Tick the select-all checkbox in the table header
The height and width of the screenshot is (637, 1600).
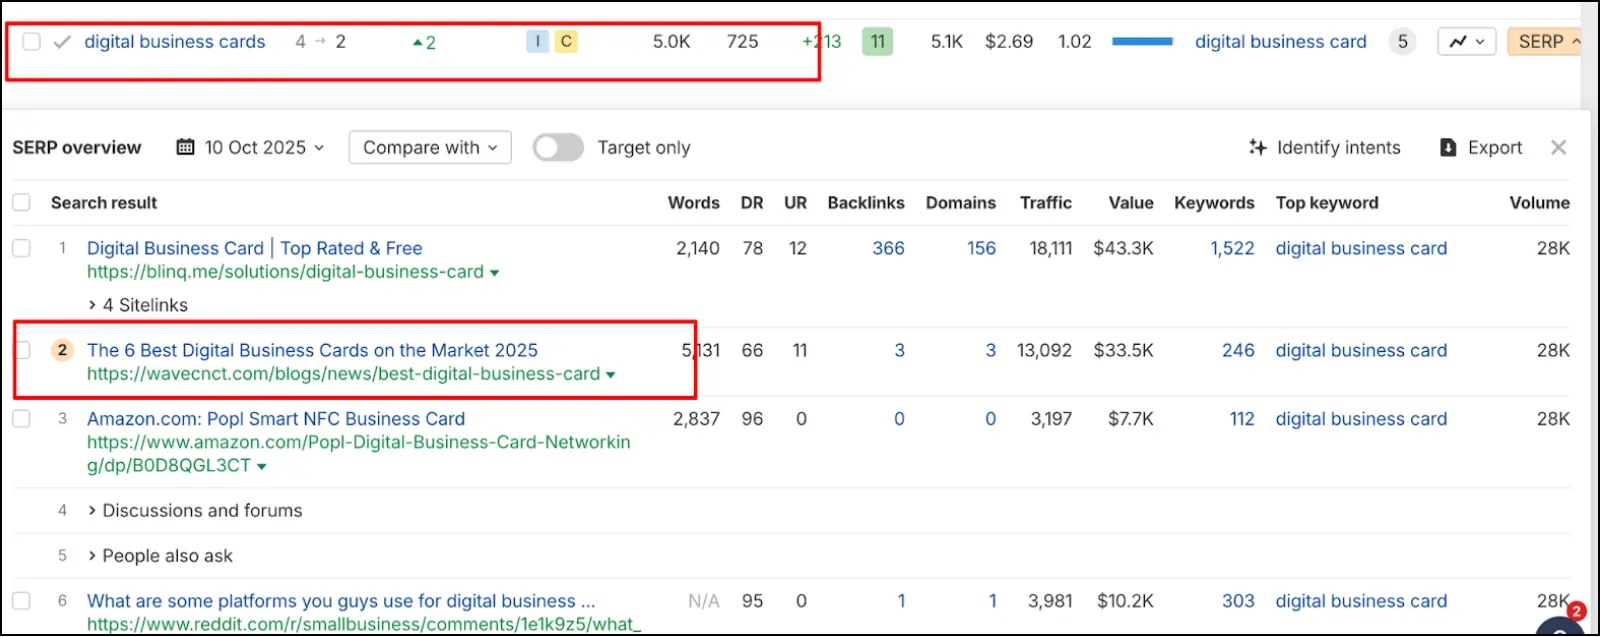(21, 203)
